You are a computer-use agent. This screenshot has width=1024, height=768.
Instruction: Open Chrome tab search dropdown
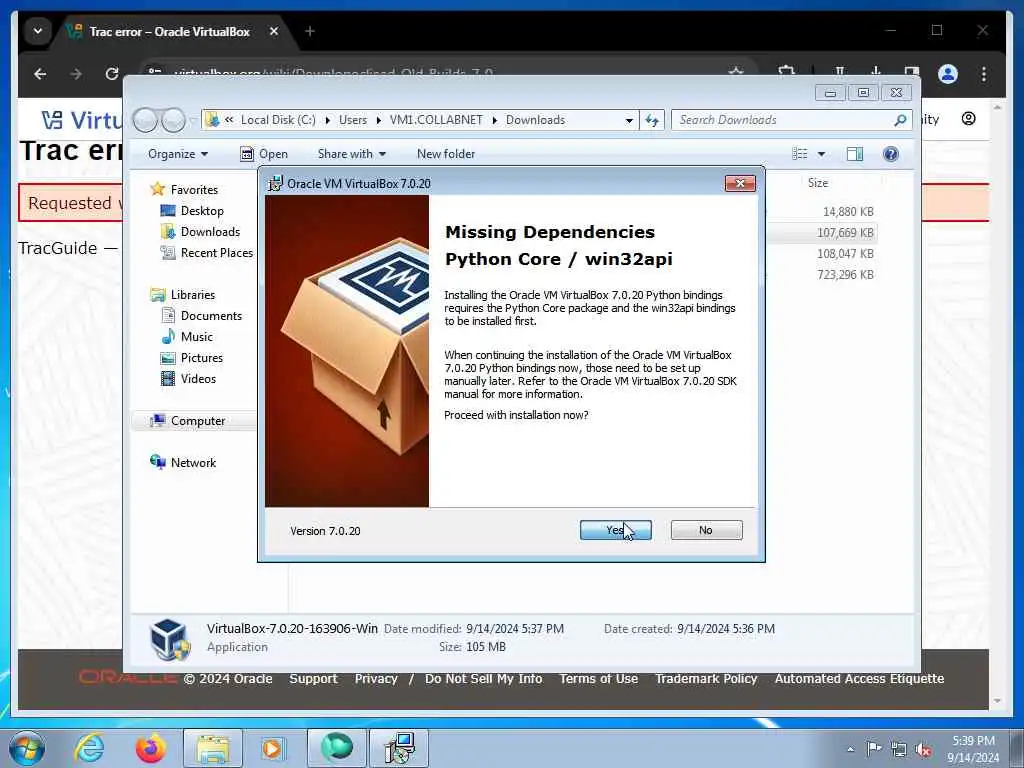pos(38,31)
